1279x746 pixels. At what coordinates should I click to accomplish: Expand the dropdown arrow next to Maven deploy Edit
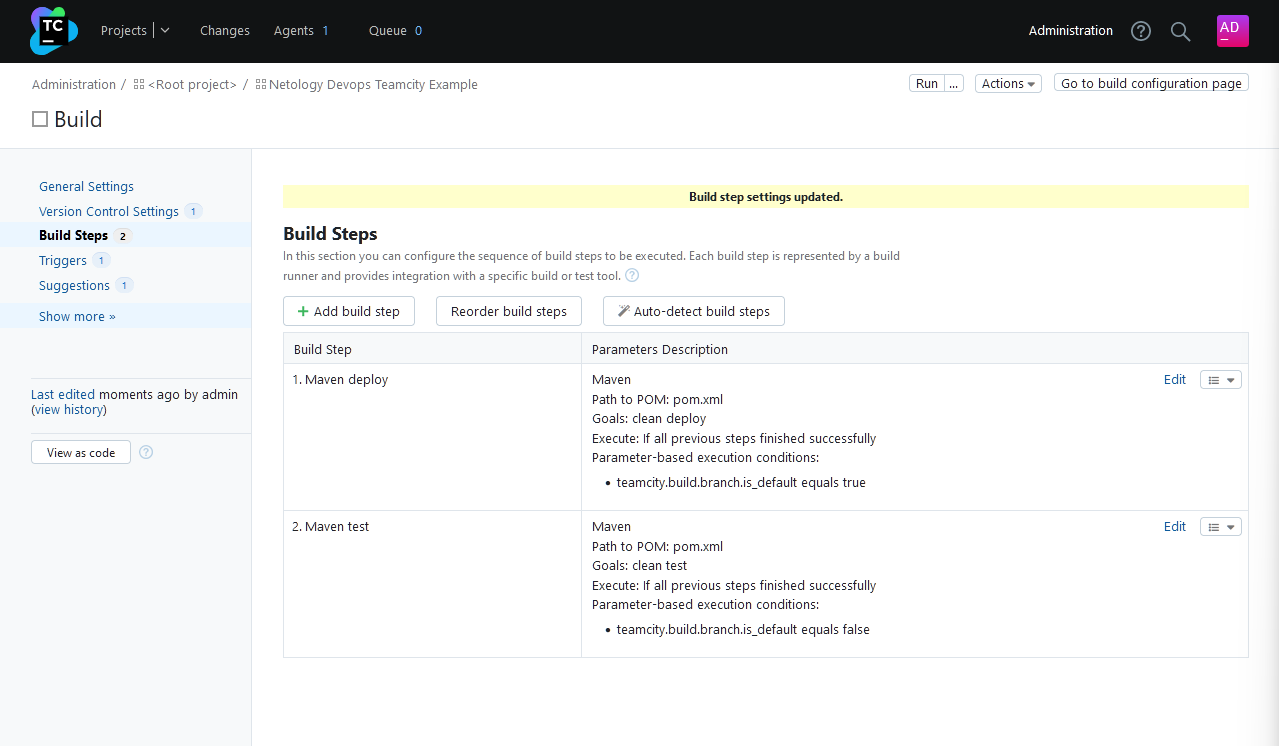pyautogui.click(x=1229, y=379)
